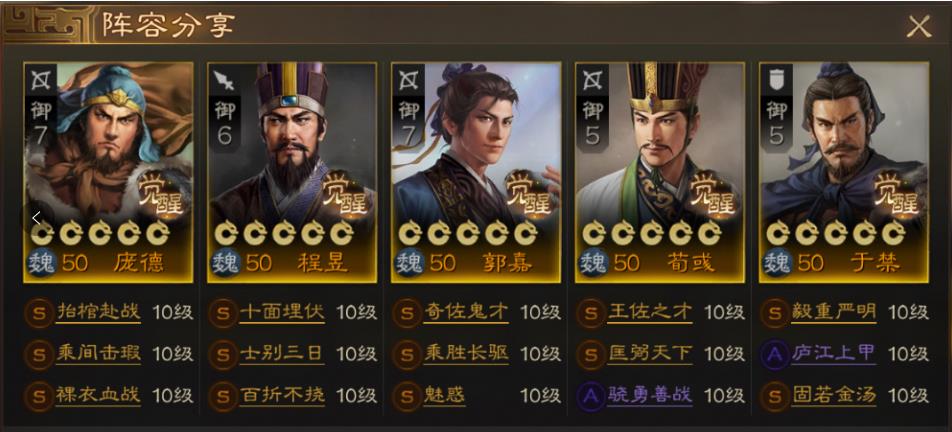Click the 十面埋伏 skill name
The height and width of the screenshot is (432, 952).
pos(282,312)
